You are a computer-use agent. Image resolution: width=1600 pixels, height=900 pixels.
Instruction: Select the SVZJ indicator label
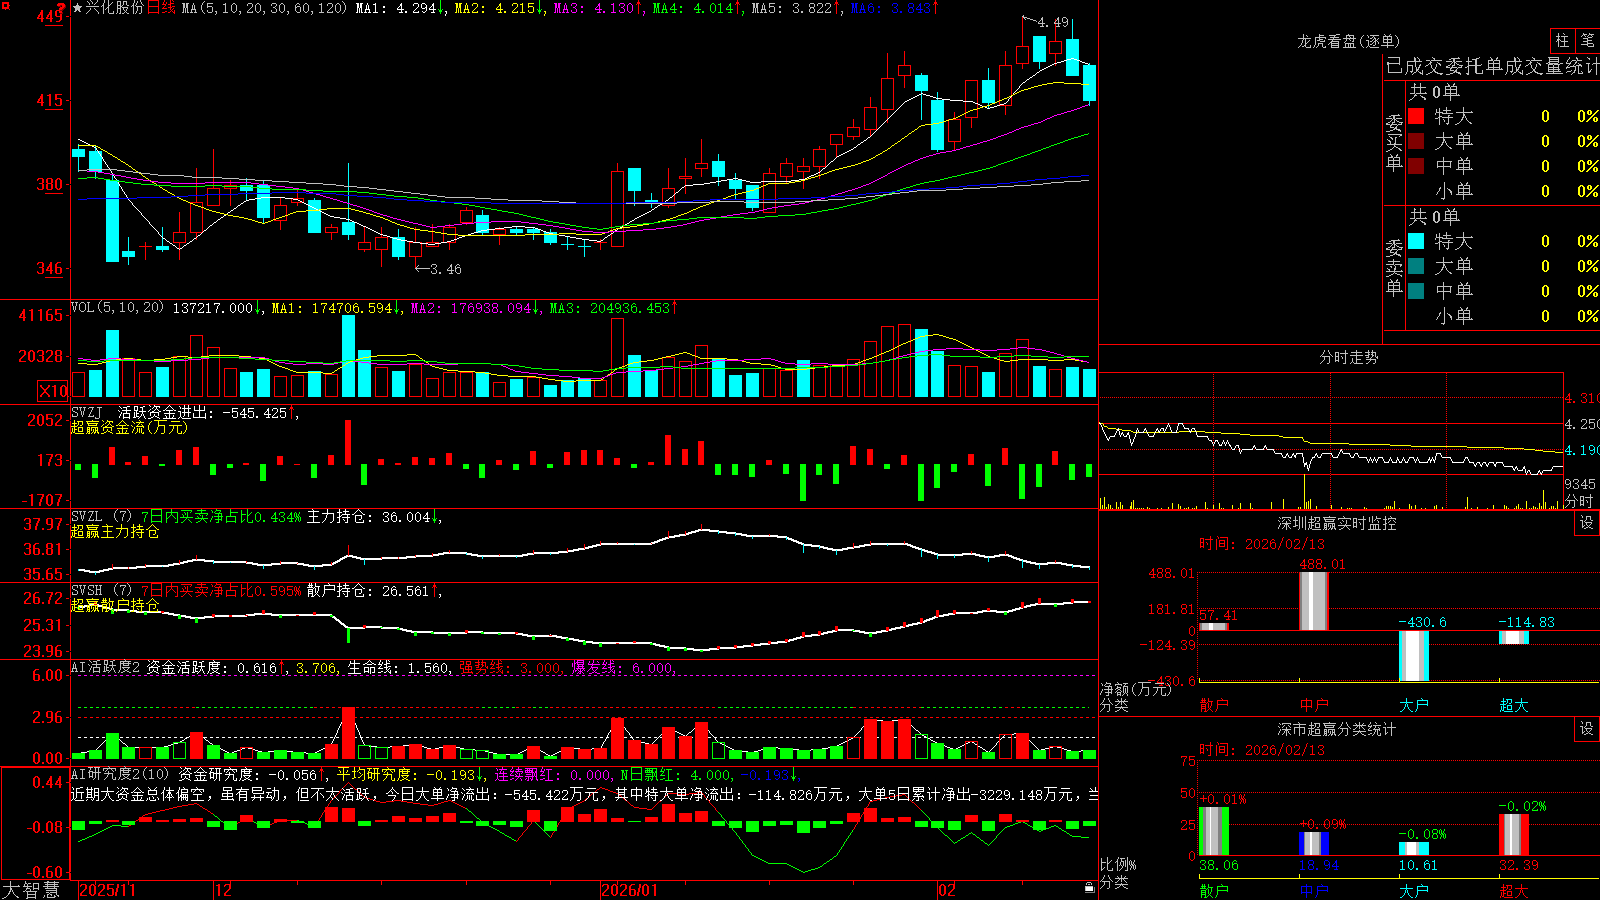tap(87, 412)
